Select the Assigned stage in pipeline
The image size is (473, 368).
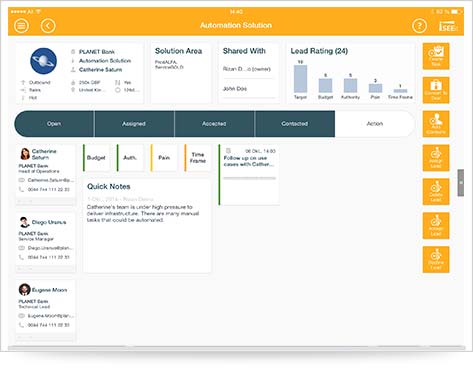click(x=134, y=124)
